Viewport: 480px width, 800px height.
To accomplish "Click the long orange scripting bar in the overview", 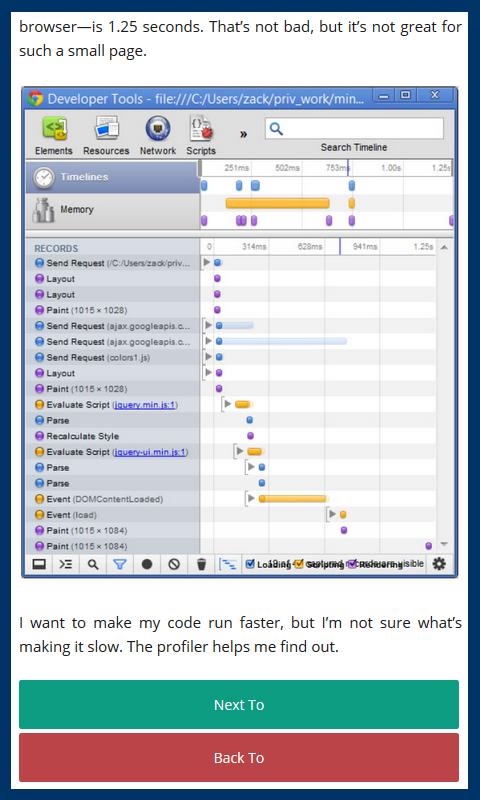I will [277, 204].
